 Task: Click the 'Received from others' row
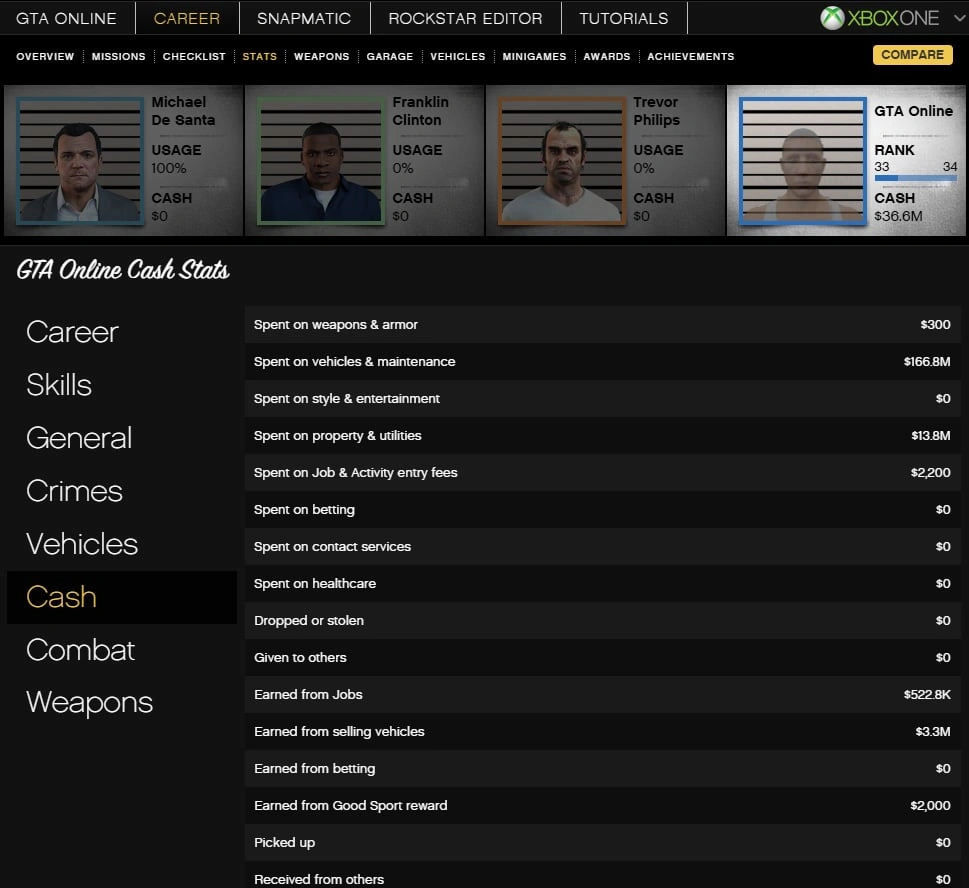[603, 875]
